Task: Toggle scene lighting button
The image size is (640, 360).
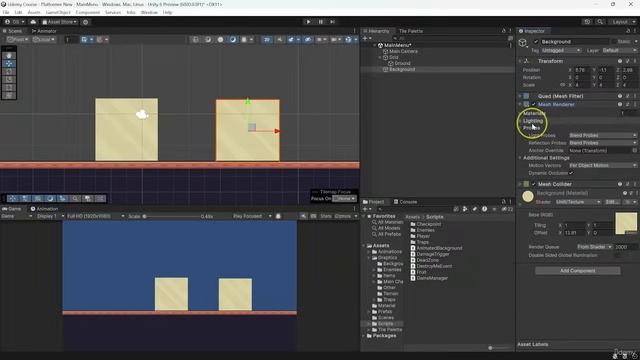Action: tap(280, 40)
